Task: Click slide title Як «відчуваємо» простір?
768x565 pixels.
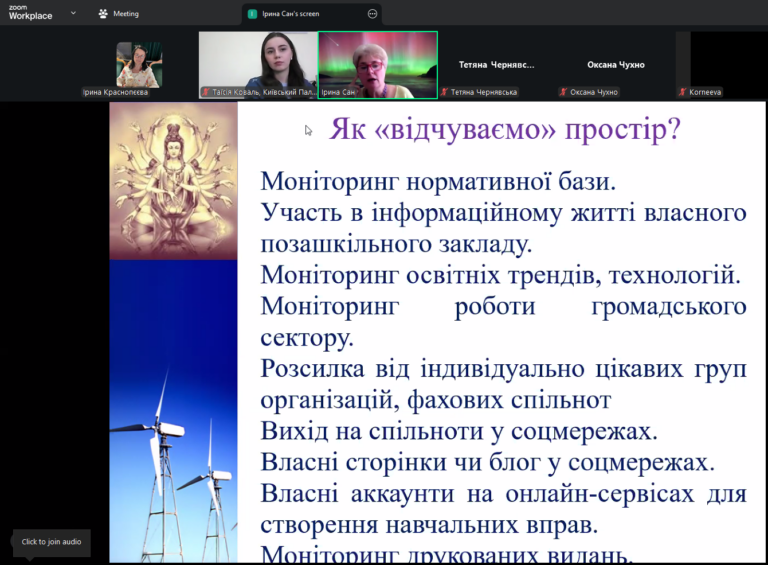Action: 504,130
